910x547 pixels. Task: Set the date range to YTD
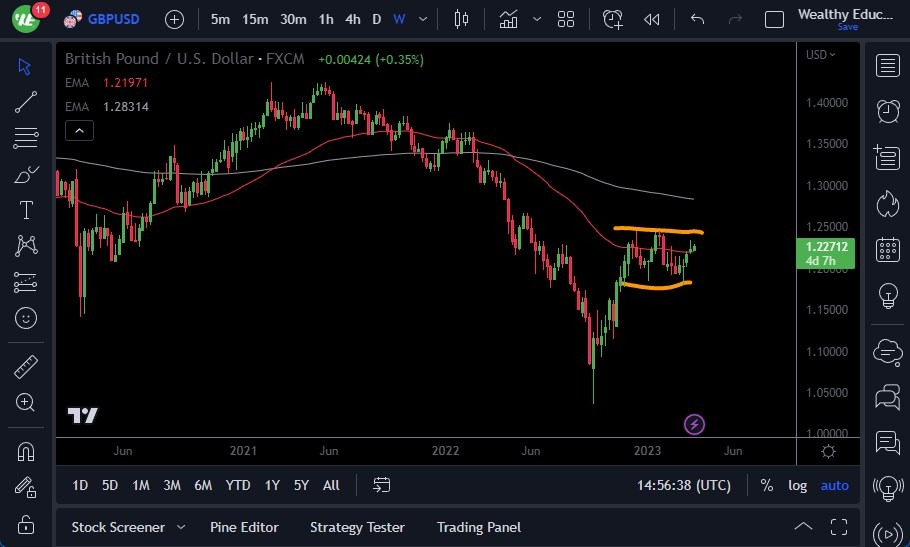(238, 485)
